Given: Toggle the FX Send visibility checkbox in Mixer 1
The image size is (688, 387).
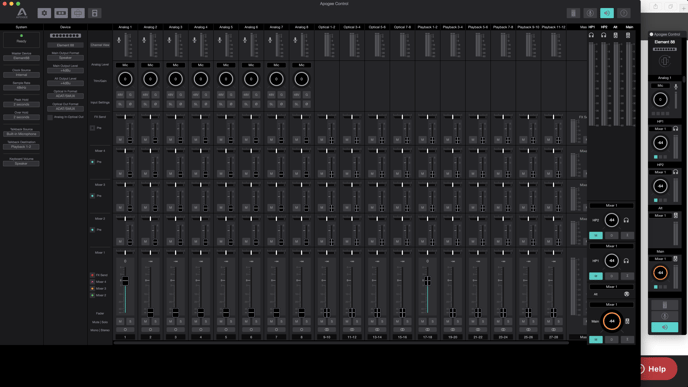Looking at the screenshot, I should [x=92, y=275].
